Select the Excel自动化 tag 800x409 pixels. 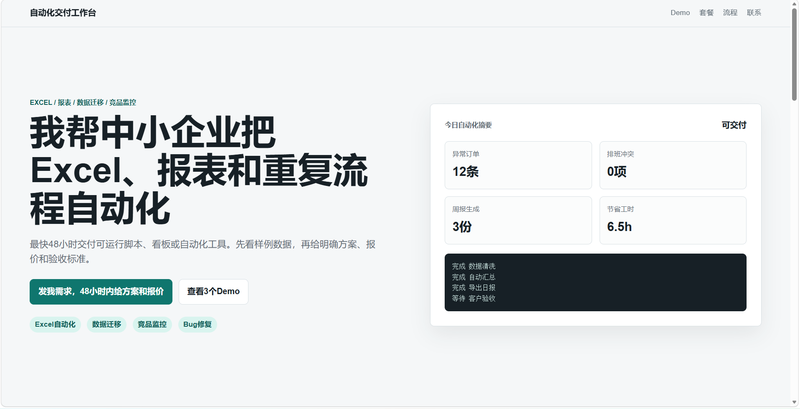coord(55,324)
